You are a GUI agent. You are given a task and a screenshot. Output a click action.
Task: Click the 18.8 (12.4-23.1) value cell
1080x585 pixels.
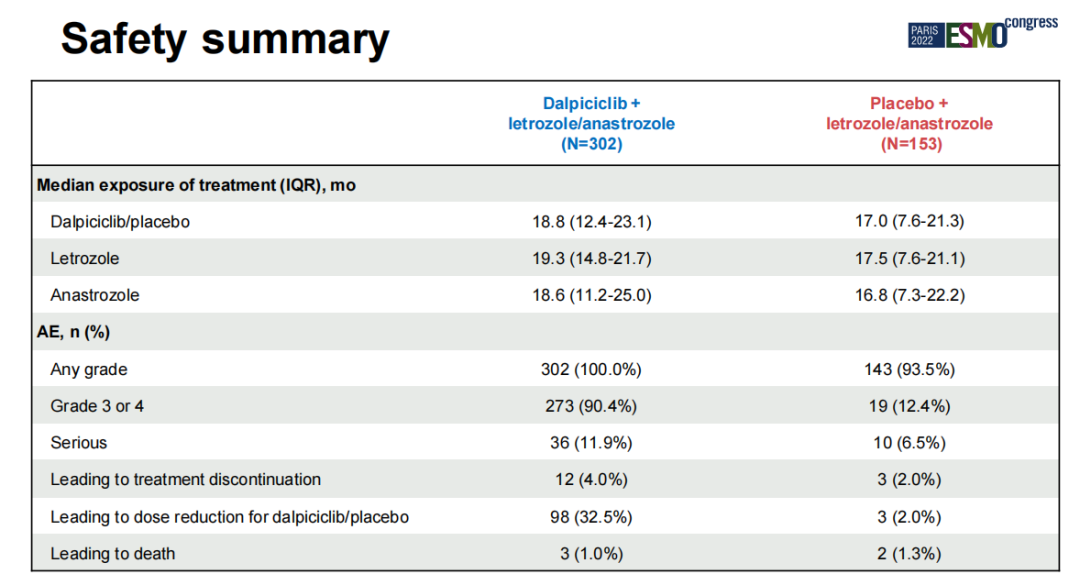[x=591, y=222]
